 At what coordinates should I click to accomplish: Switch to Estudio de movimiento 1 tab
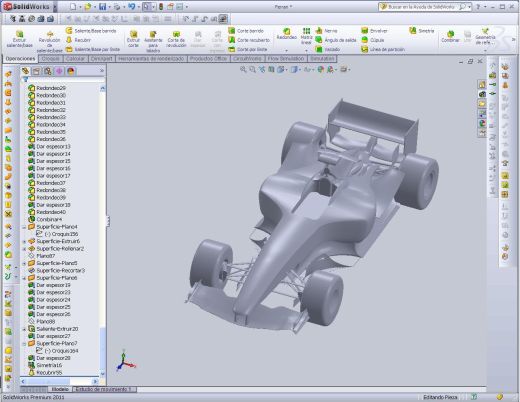104,389
